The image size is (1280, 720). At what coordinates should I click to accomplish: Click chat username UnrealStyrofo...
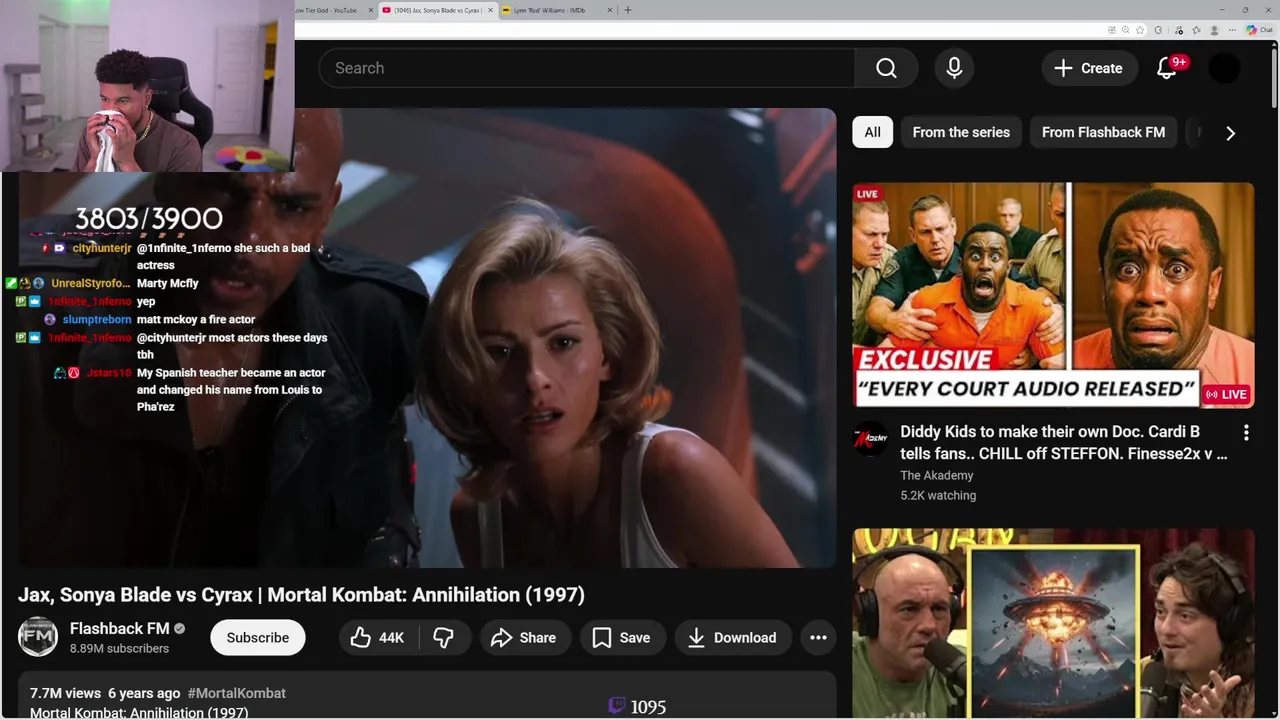click(90, 284)
